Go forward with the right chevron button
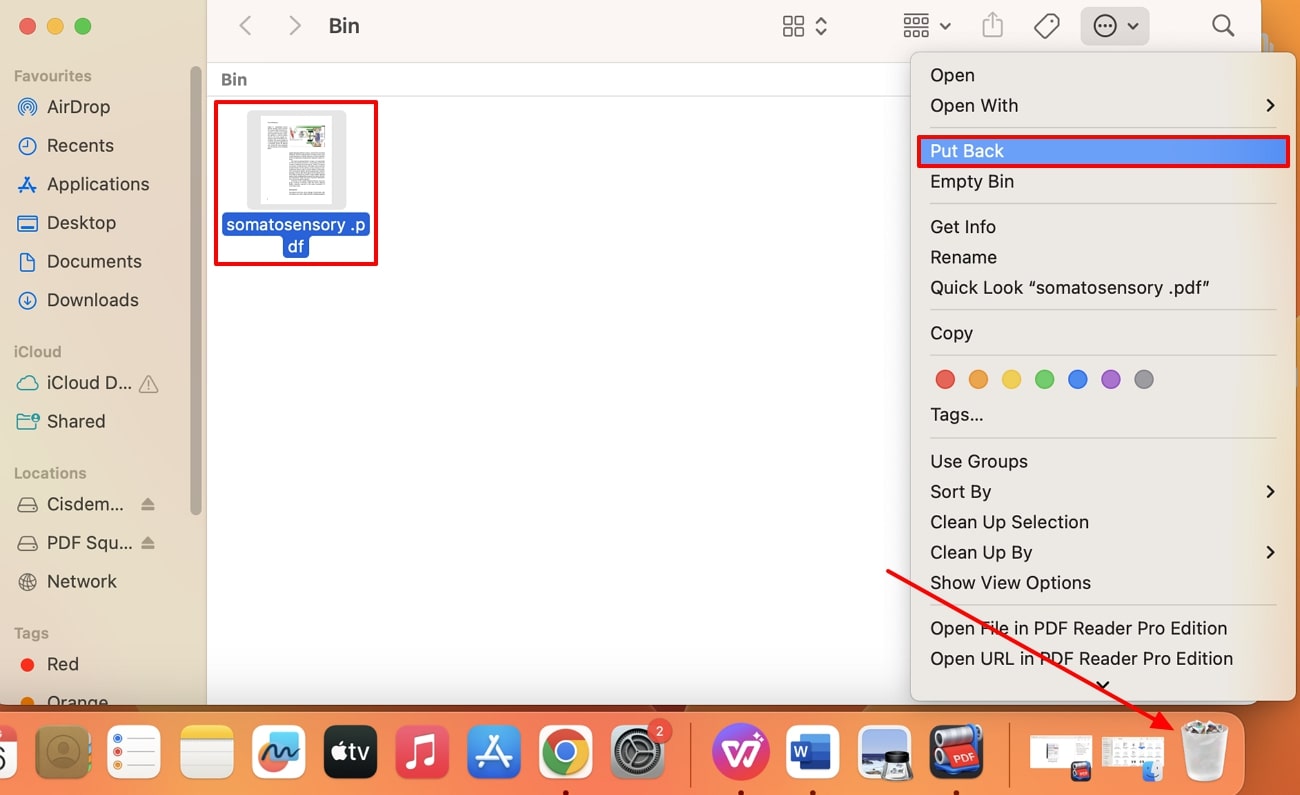The image size is (1300, 795). [294, 26]
